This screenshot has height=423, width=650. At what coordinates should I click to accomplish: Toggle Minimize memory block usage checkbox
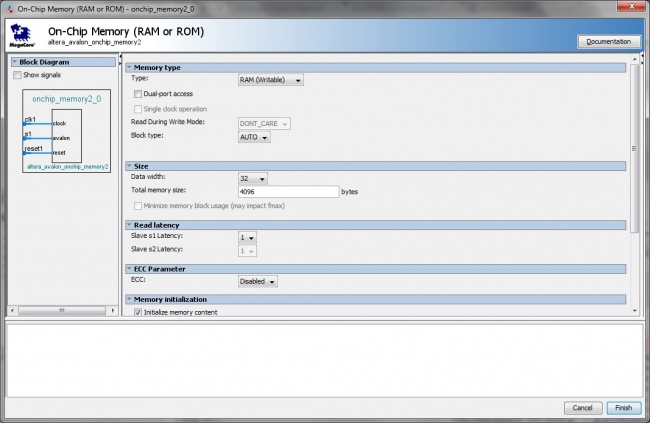click(138, 206)
